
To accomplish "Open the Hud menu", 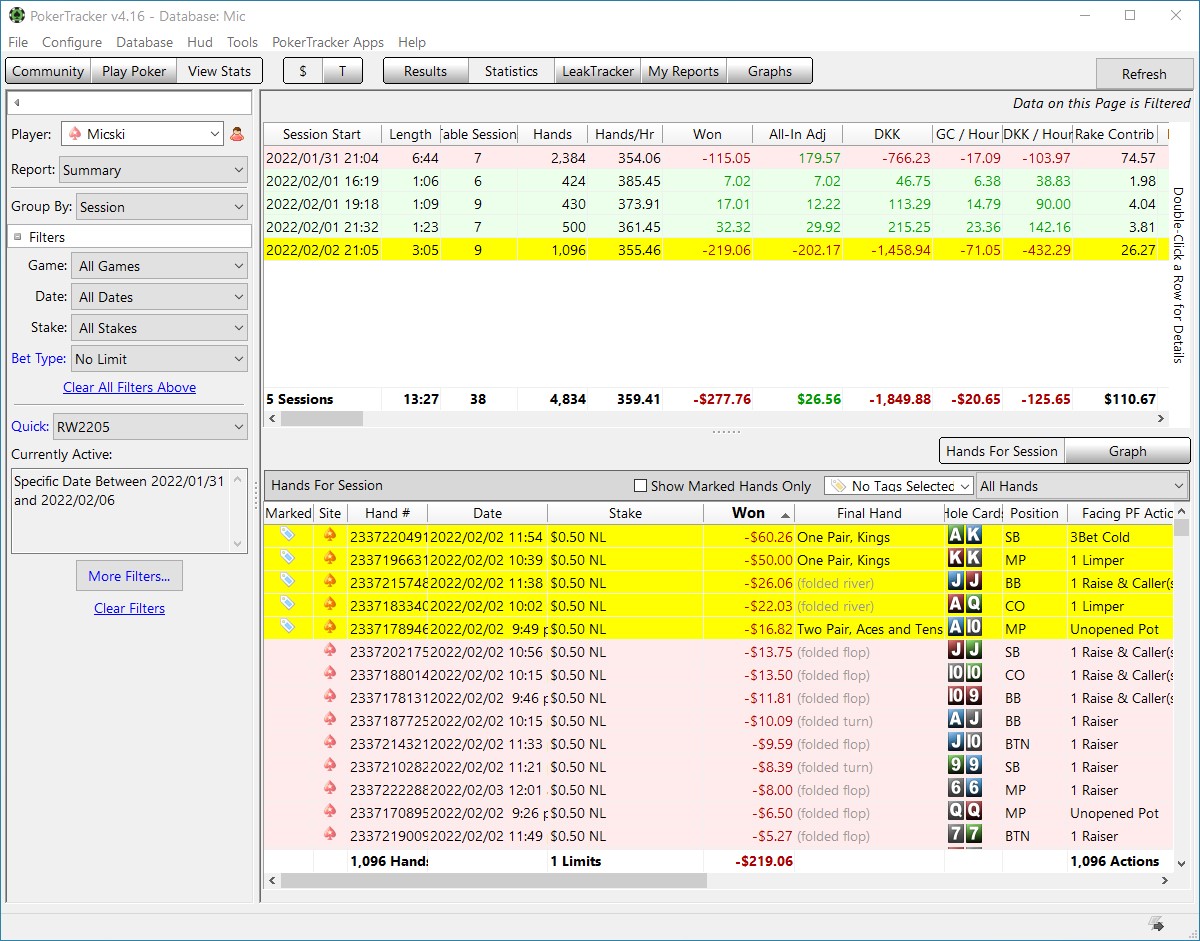I will point(200,42).
